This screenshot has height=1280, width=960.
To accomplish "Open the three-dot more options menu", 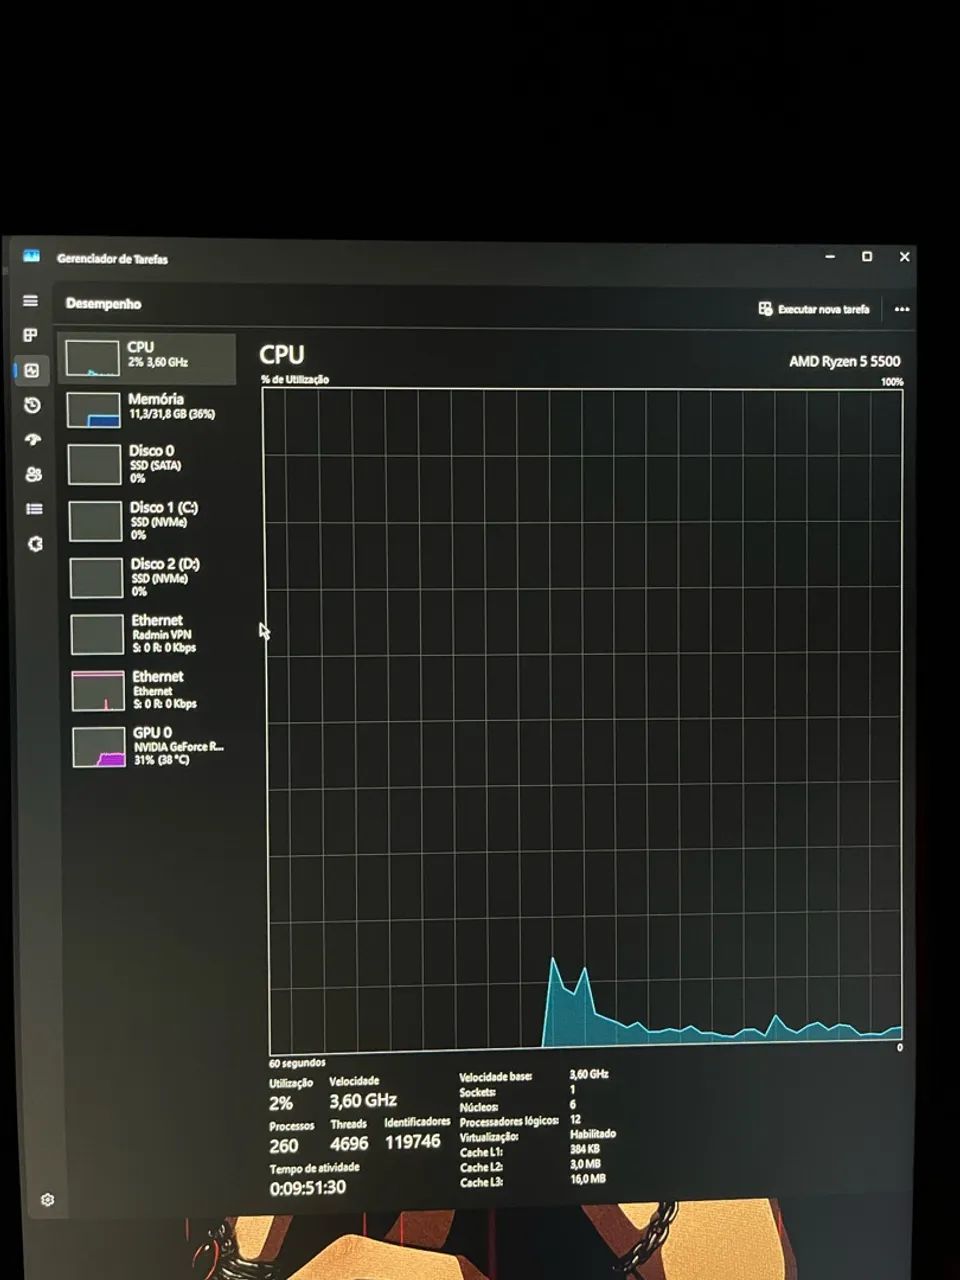I will [902, 309].
